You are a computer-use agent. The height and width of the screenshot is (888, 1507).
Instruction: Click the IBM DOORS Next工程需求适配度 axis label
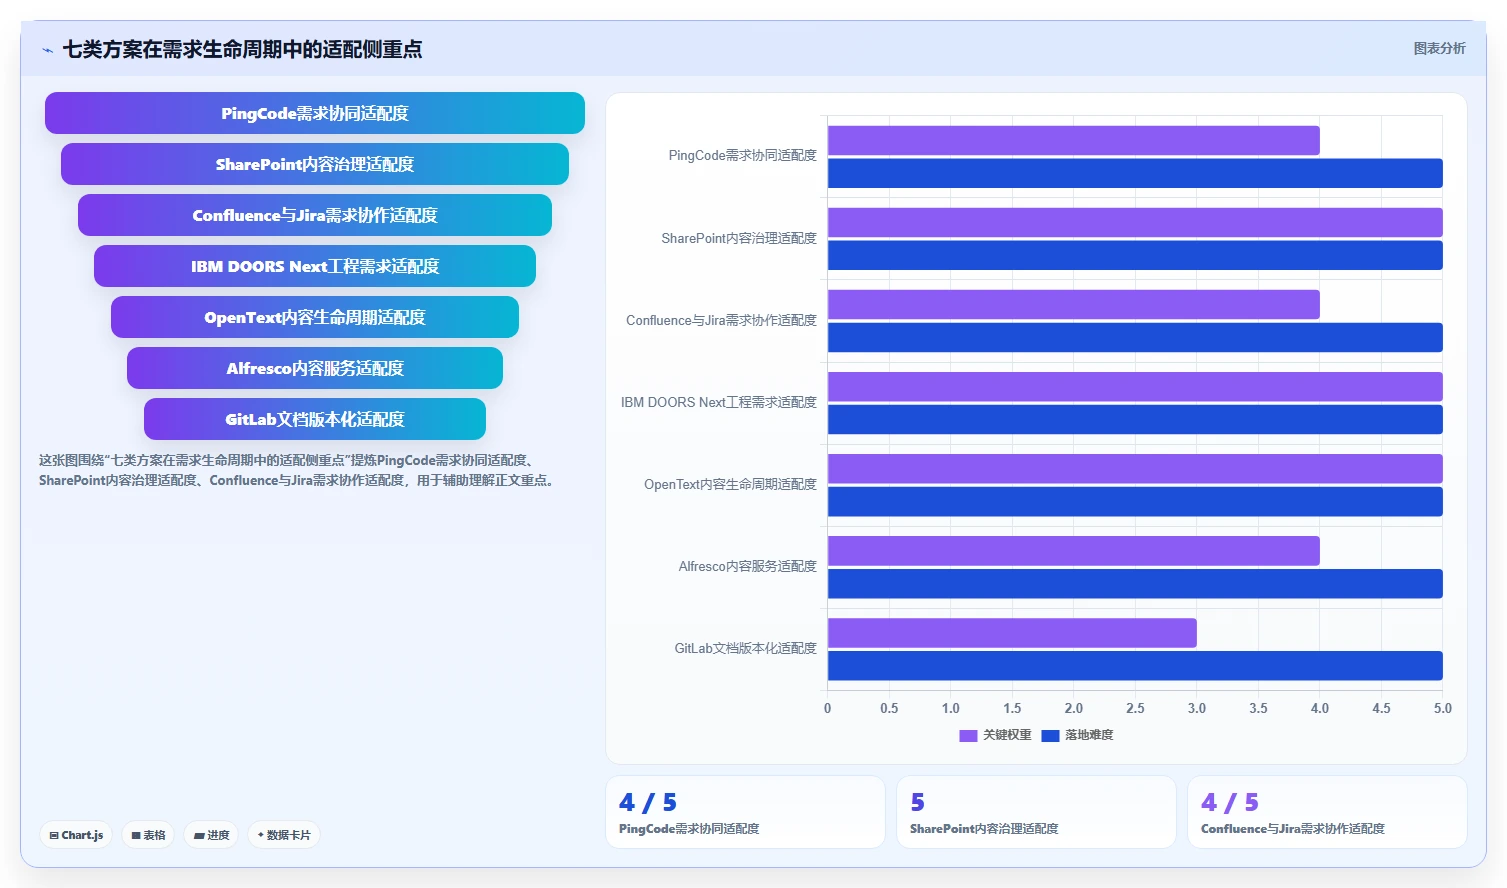719,402
